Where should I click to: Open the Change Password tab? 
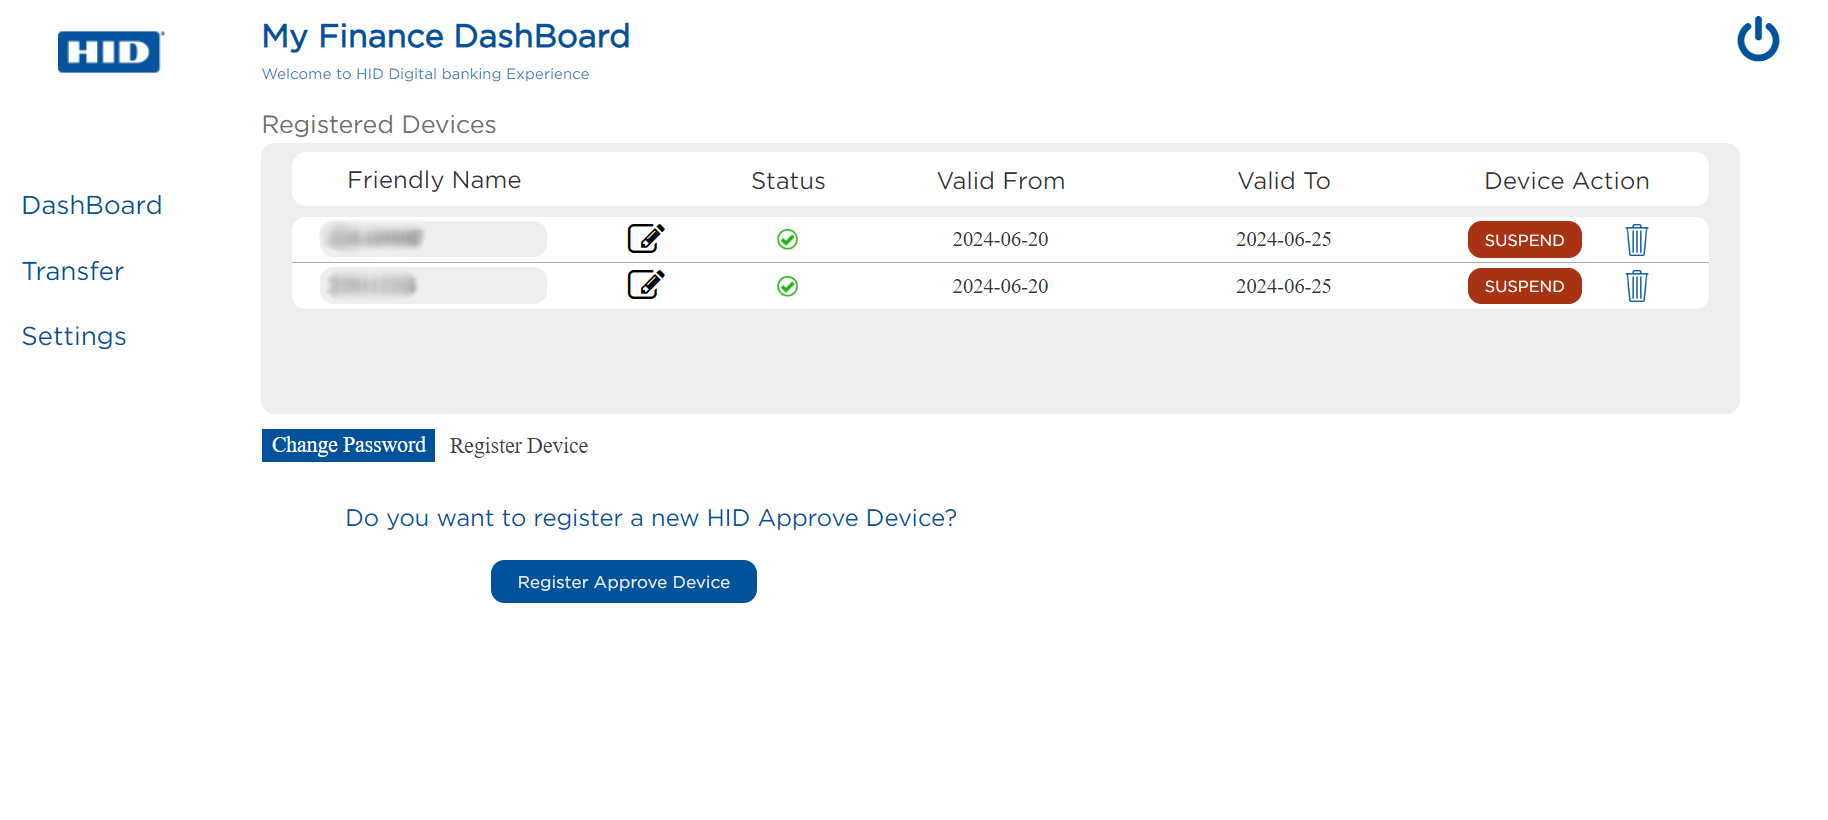point(348,445)
